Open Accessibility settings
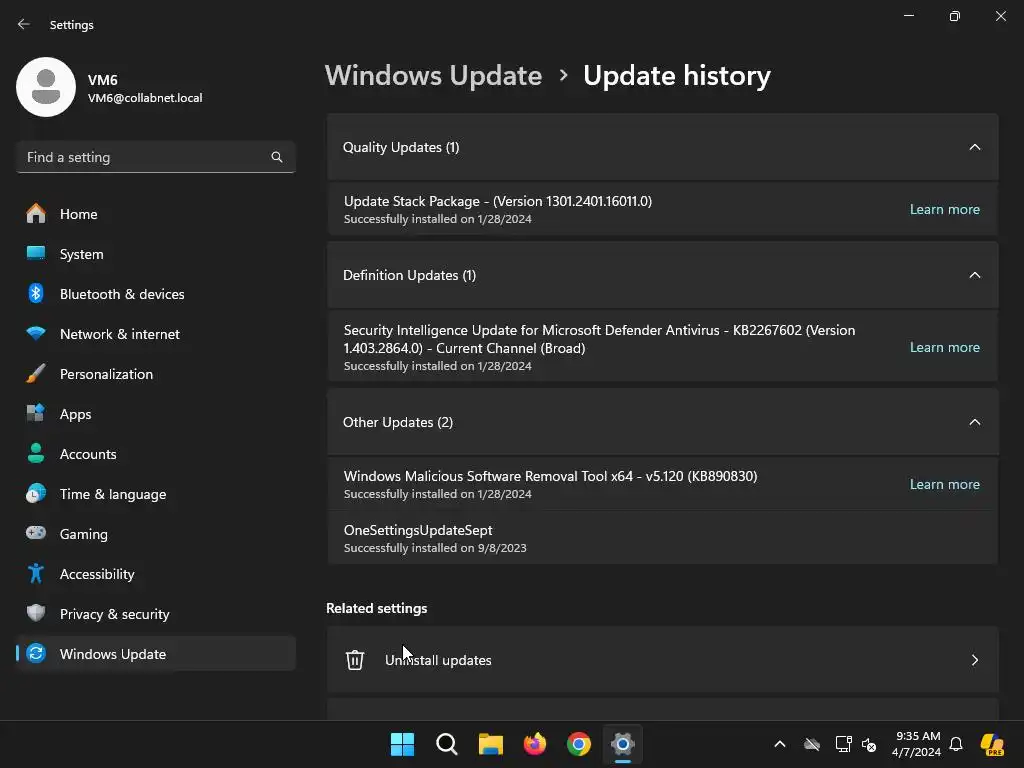1024x768 pixels. [155, 573]
